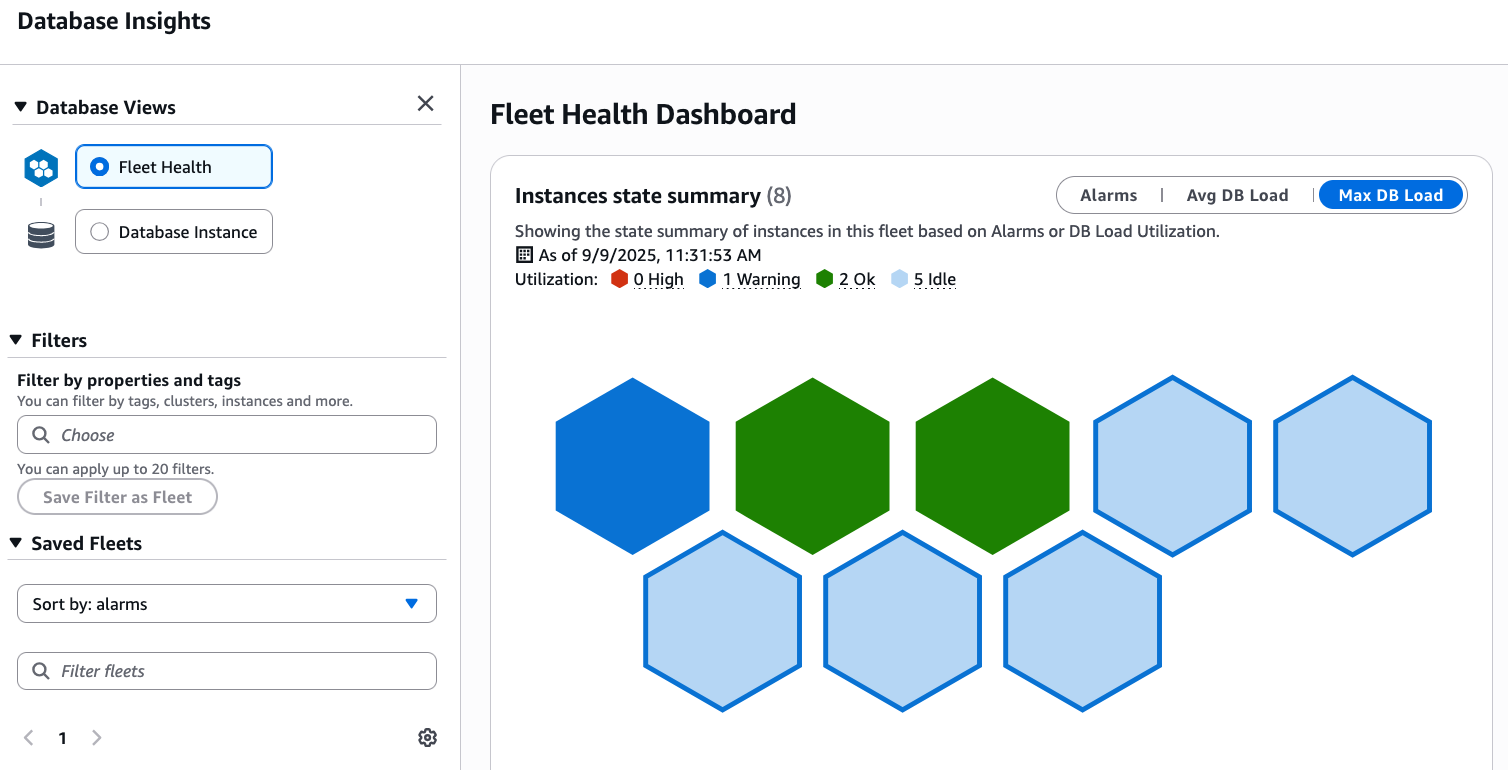Select the Fleet Health radio button

[x=100, y=167]
